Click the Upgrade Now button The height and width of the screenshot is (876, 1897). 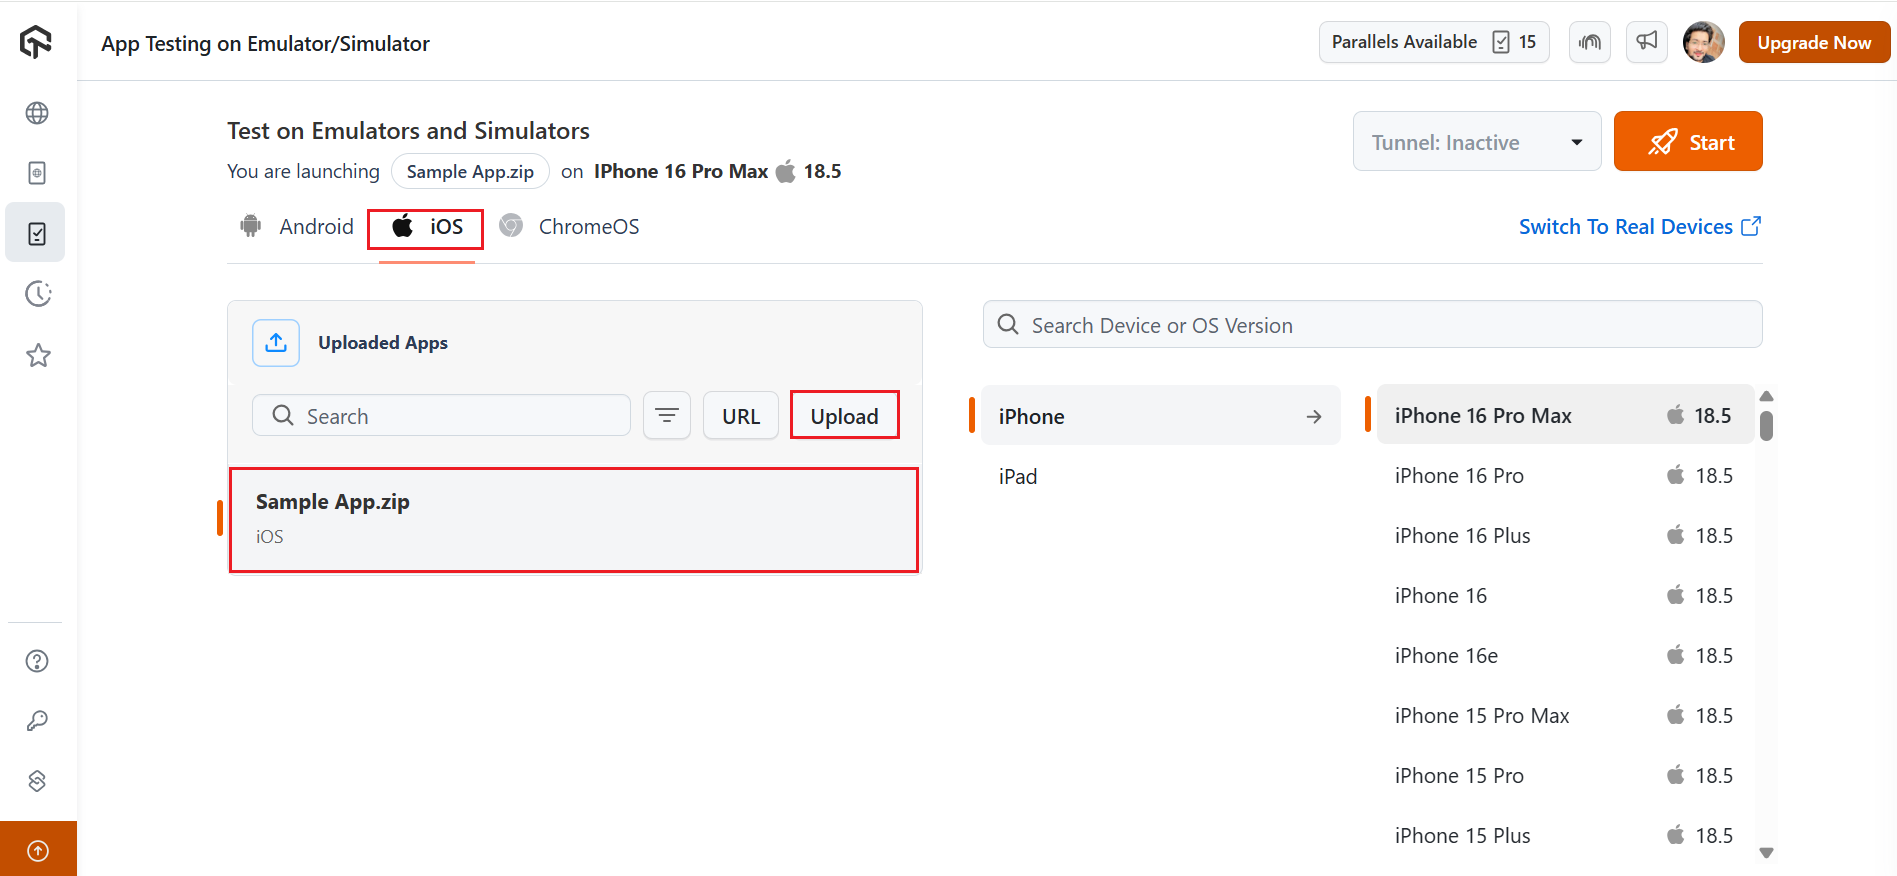pos(1814,42)
